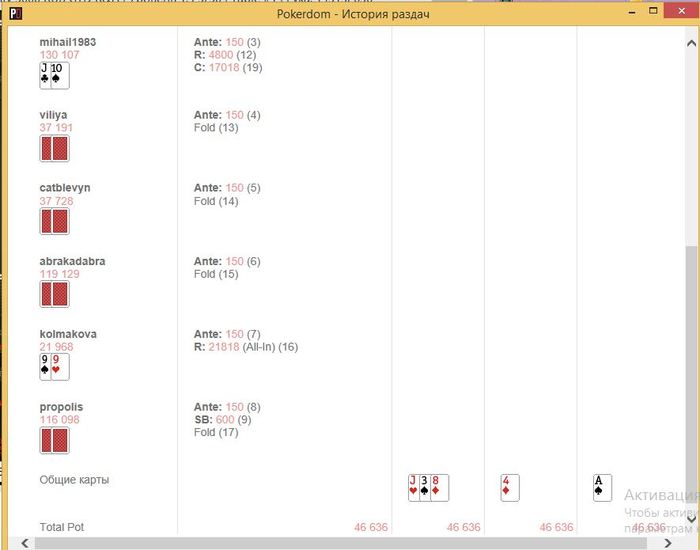The width and height of the screenshot is (700, 550).
Task: Maximize the Pokerdom history window
Action: 653,11
